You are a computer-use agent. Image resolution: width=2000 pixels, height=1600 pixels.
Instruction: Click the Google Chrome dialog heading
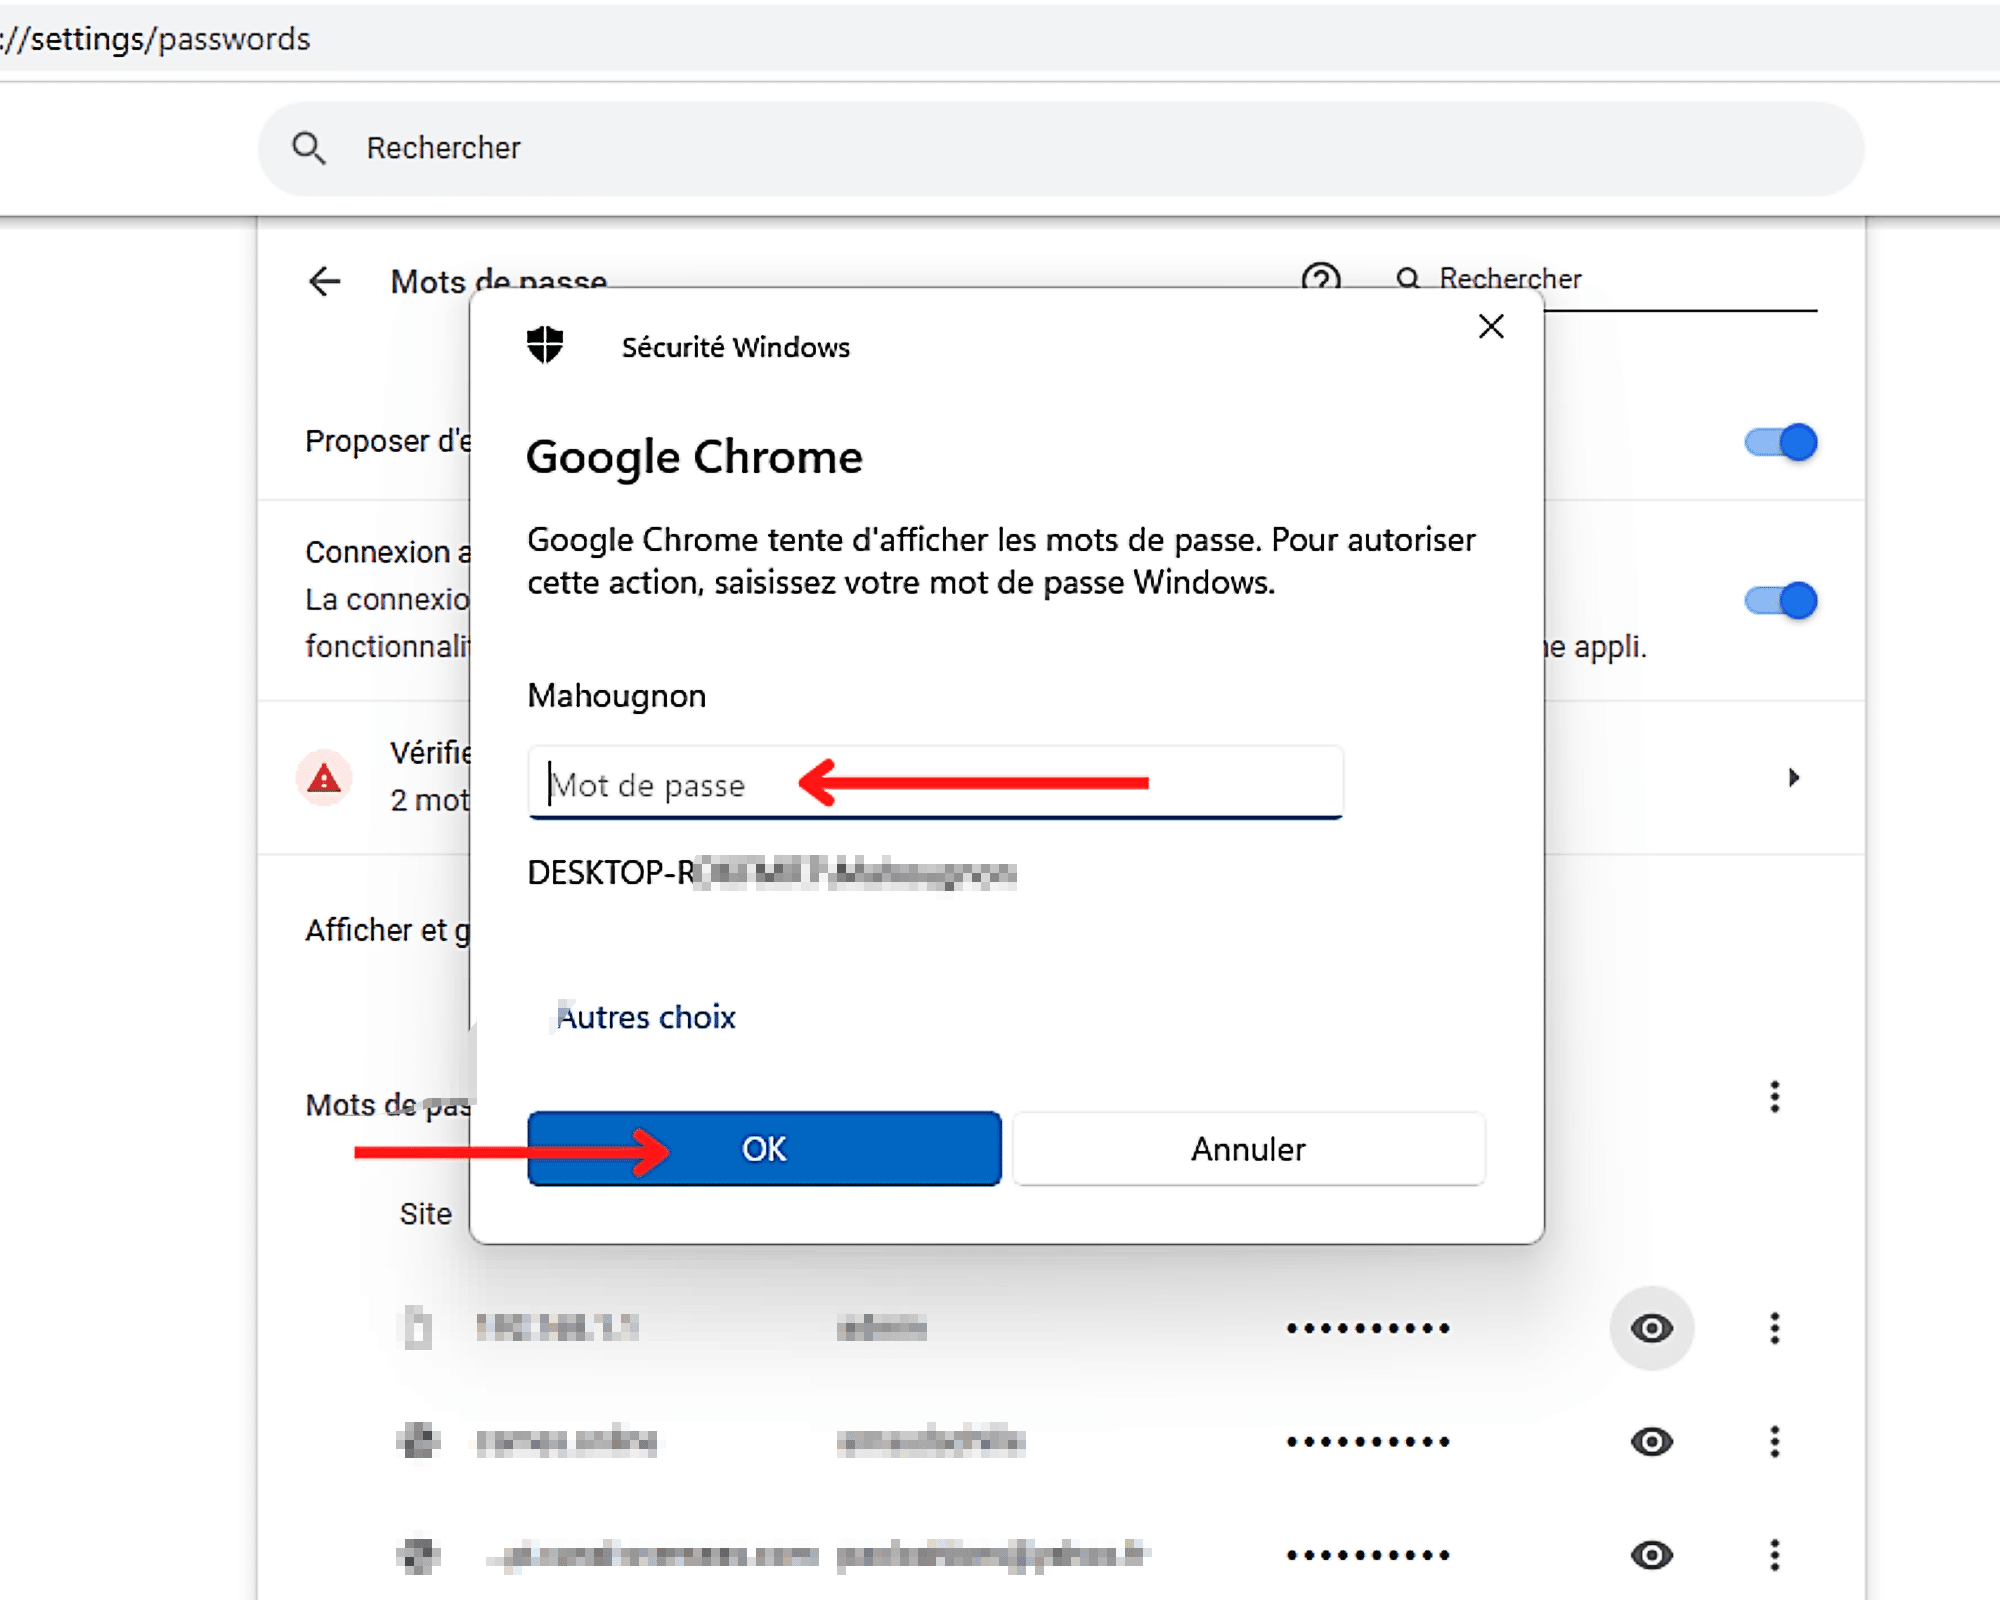click(694, 457)
